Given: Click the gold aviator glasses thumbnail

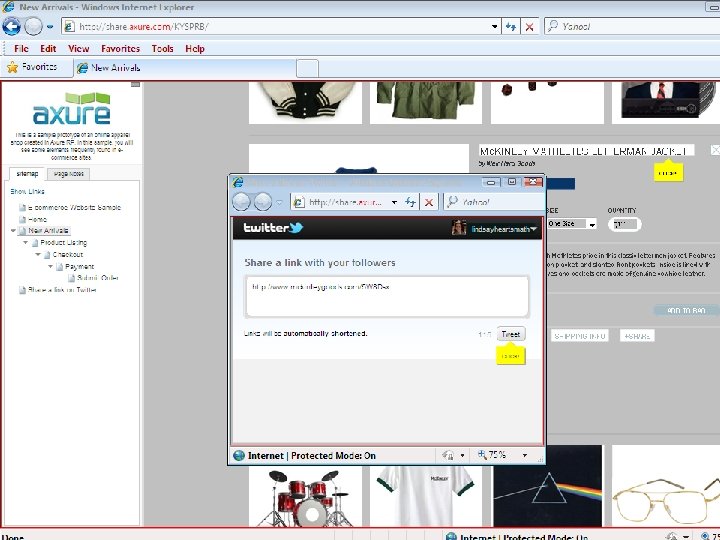Looking at the screenshot, I should (x=666, y=487).
